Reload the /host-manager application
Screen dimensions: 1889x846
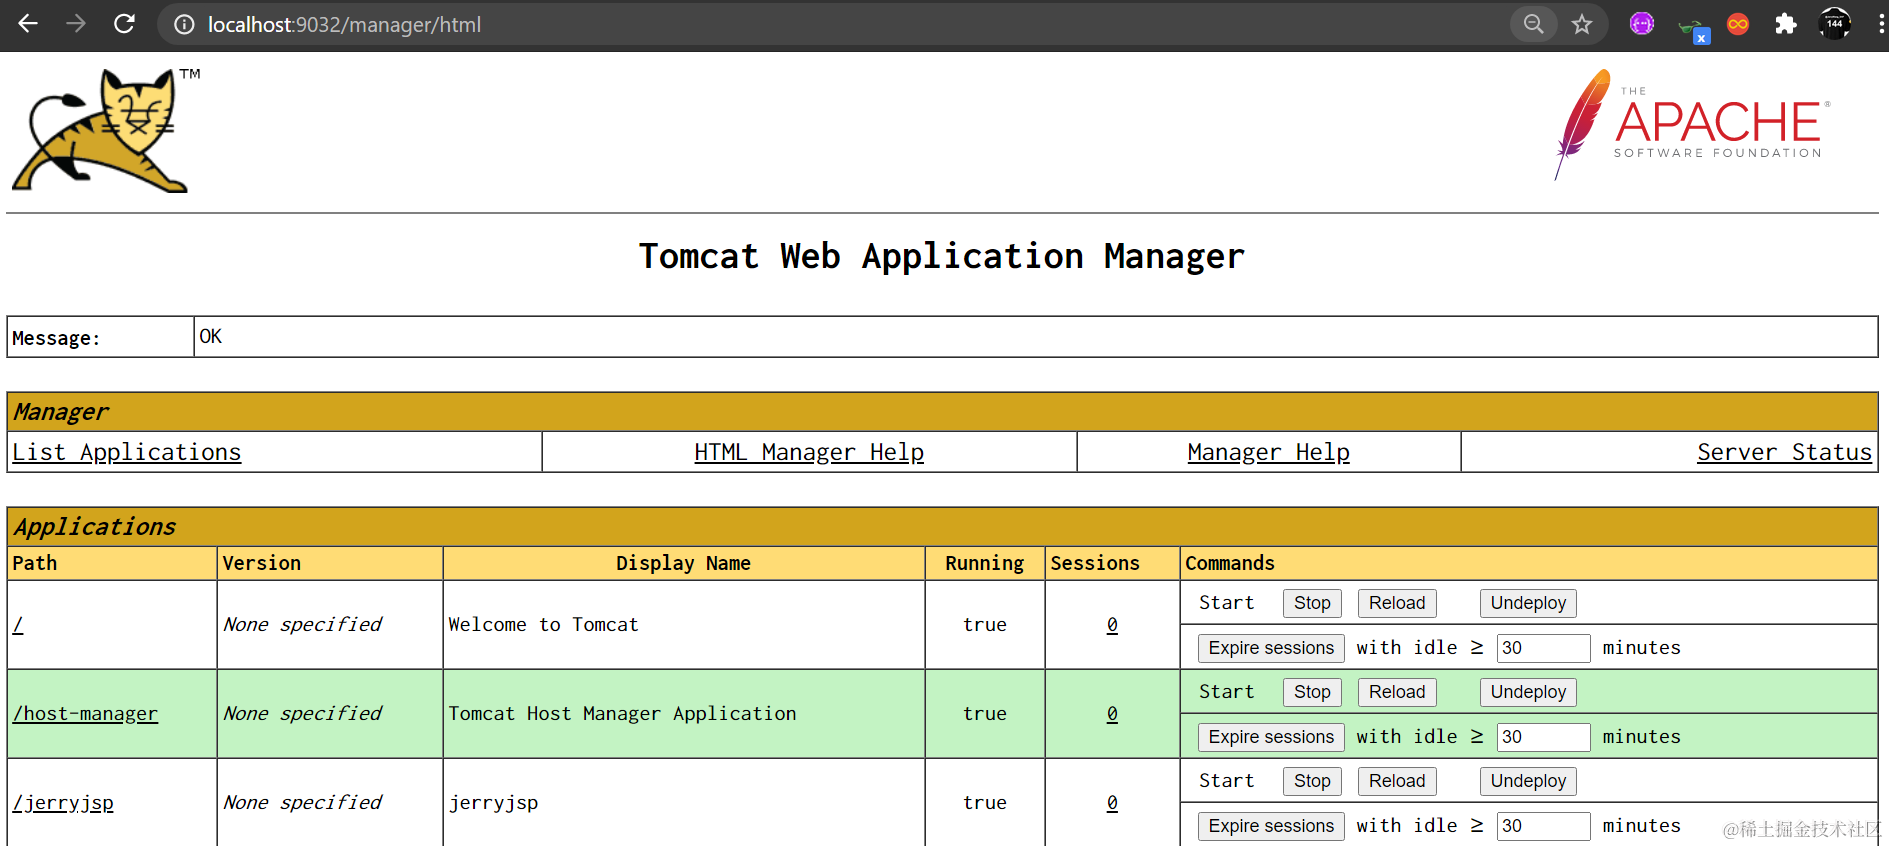tap(1397, 692)
